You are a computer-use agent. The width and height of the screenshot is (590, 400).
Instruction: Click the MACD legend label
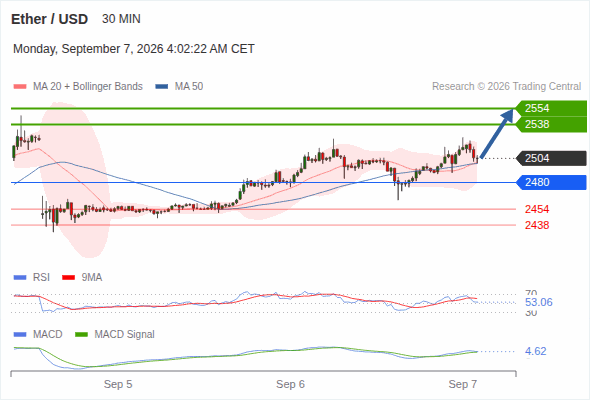(48, 335)
